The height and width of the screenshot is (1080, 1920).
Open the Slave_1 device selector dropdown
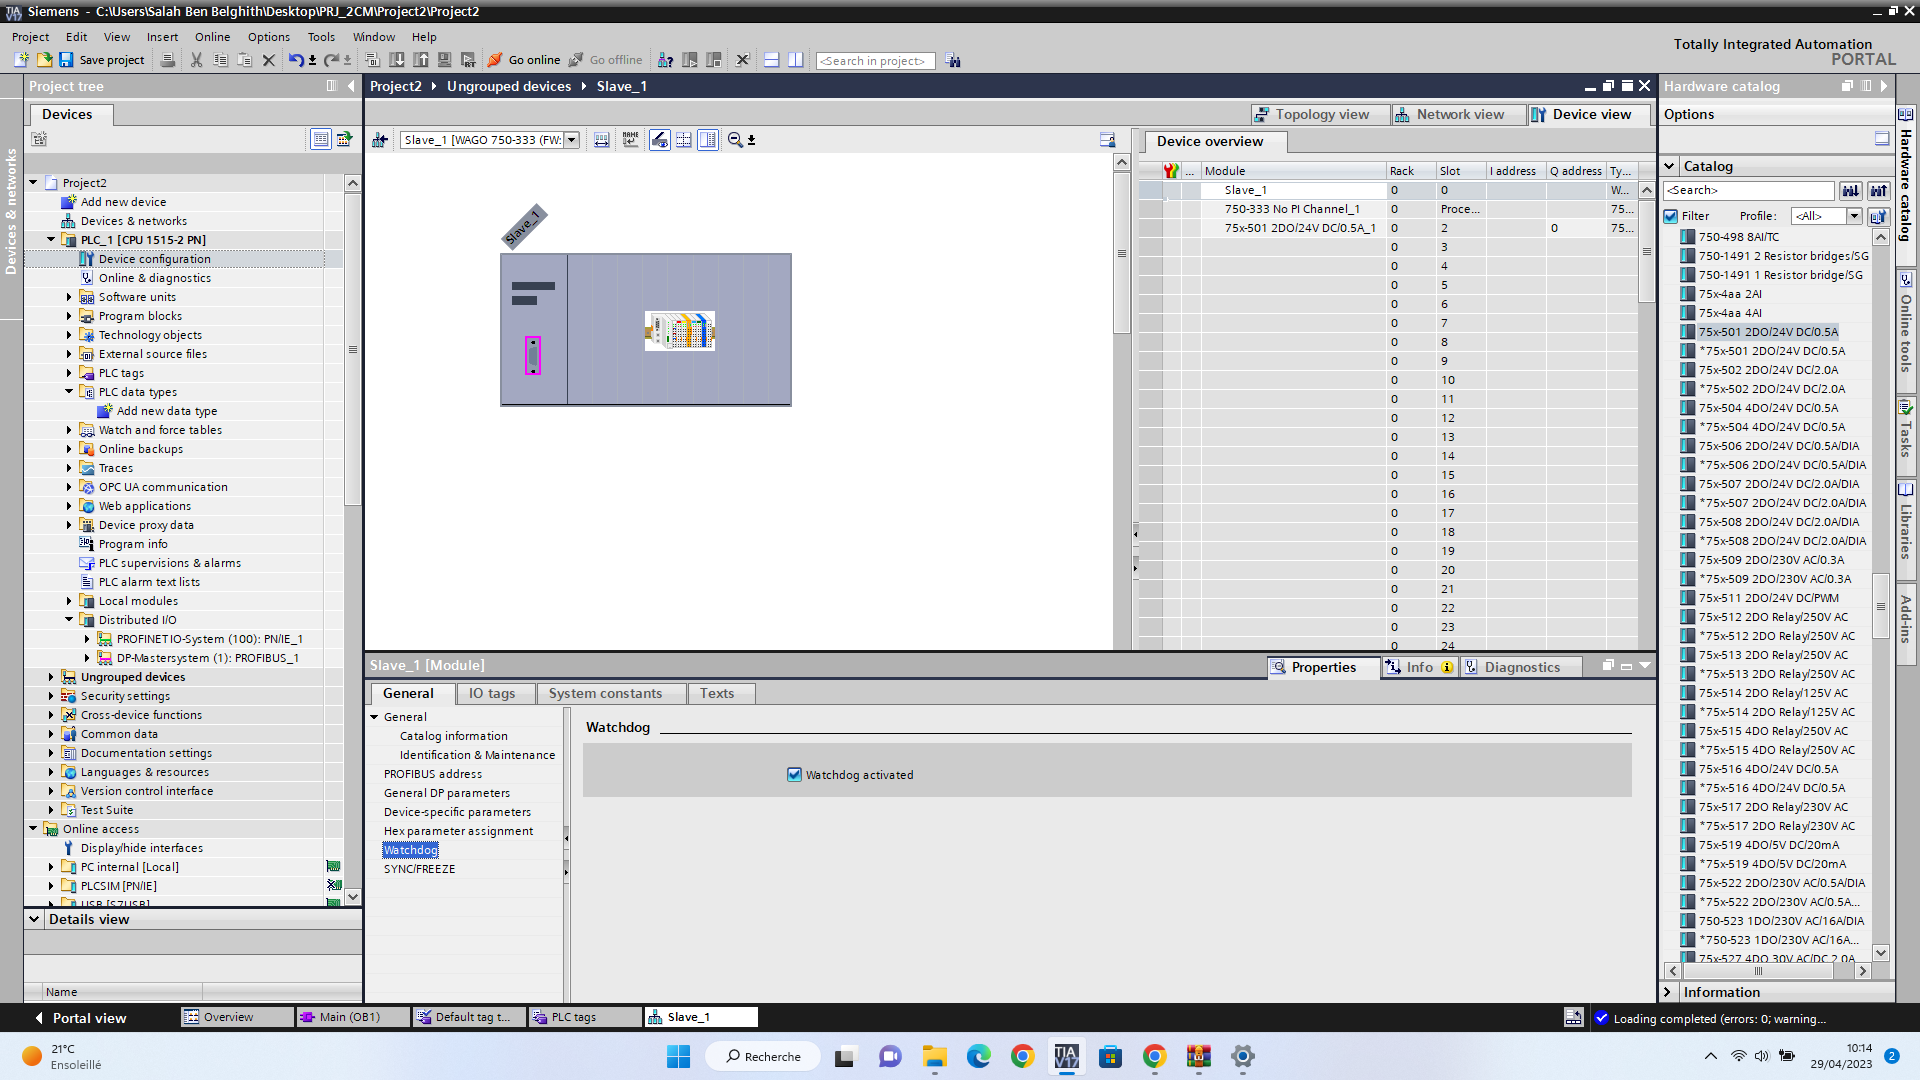[572, 140]
